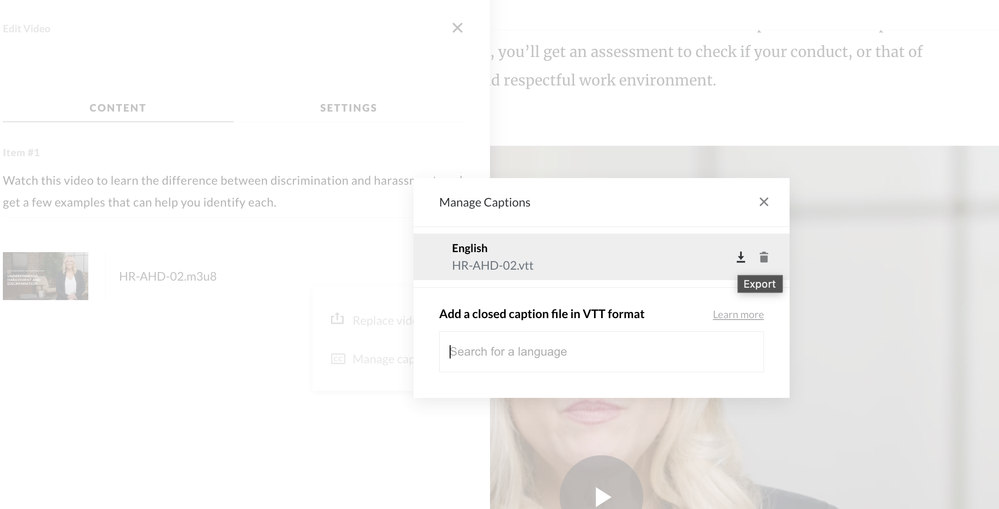Switch to the CONTENT tab

118,108
